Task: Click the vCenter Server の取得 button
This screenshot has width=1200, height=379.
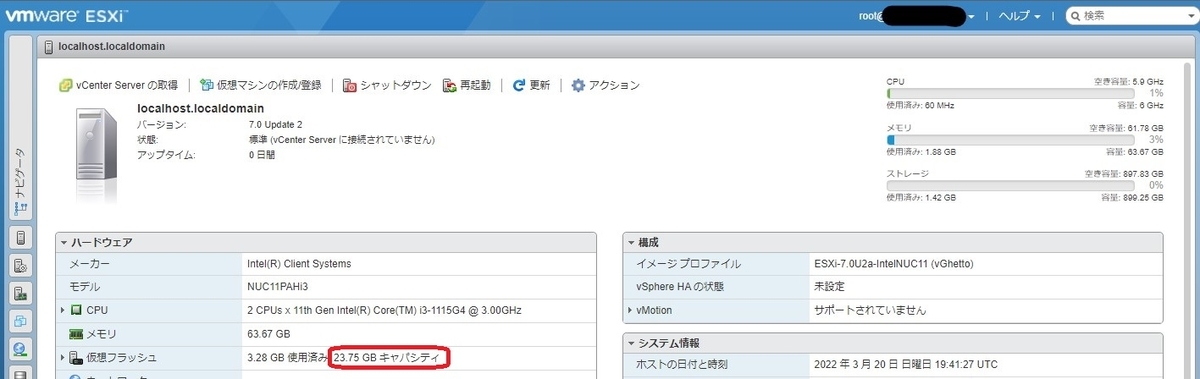Action: pos(118,85)
